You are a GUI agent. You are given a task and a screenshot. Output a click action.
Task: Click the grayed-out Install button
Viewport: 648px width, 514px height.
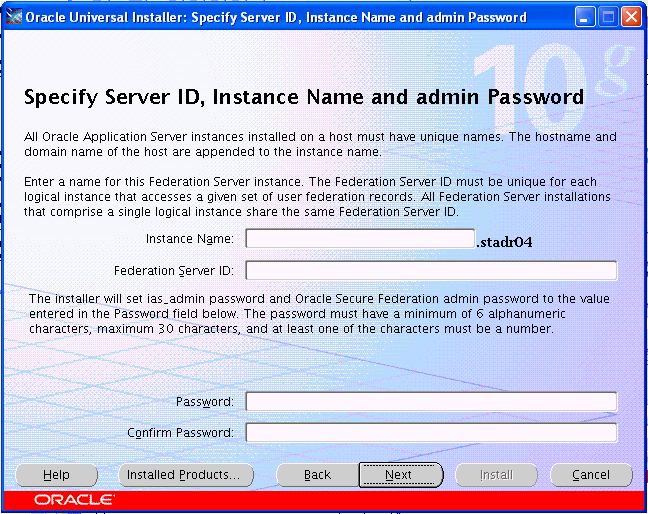(496, 475)
